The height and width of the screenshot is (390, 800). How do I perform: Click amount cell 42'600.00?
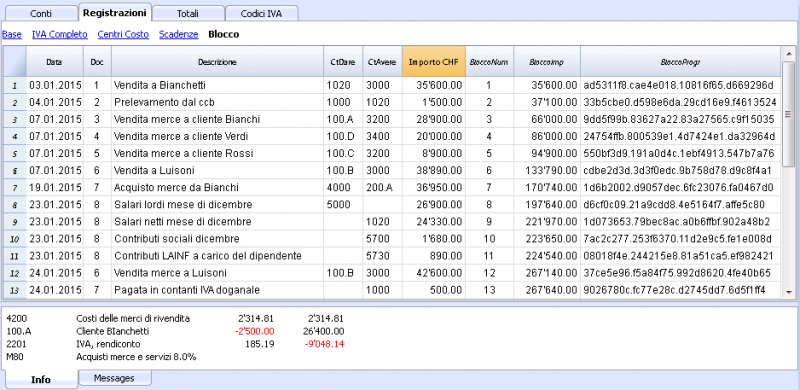[434, 273]
